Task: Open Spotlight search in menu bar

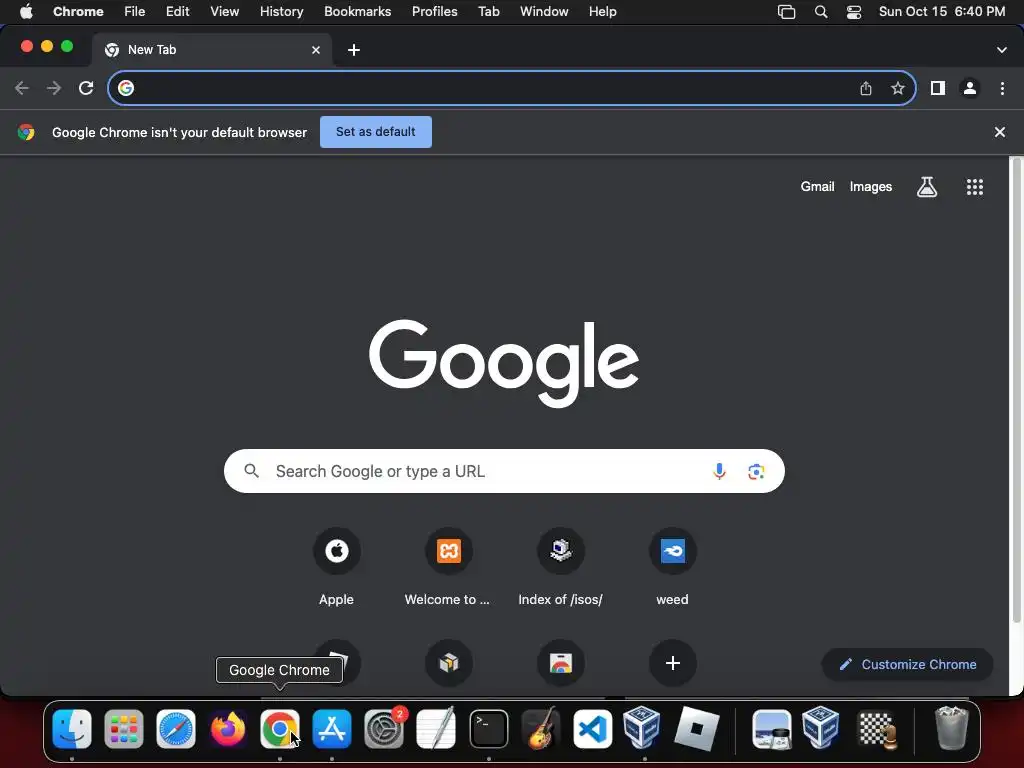Action: pyautogui.click(x=821, y=12)
